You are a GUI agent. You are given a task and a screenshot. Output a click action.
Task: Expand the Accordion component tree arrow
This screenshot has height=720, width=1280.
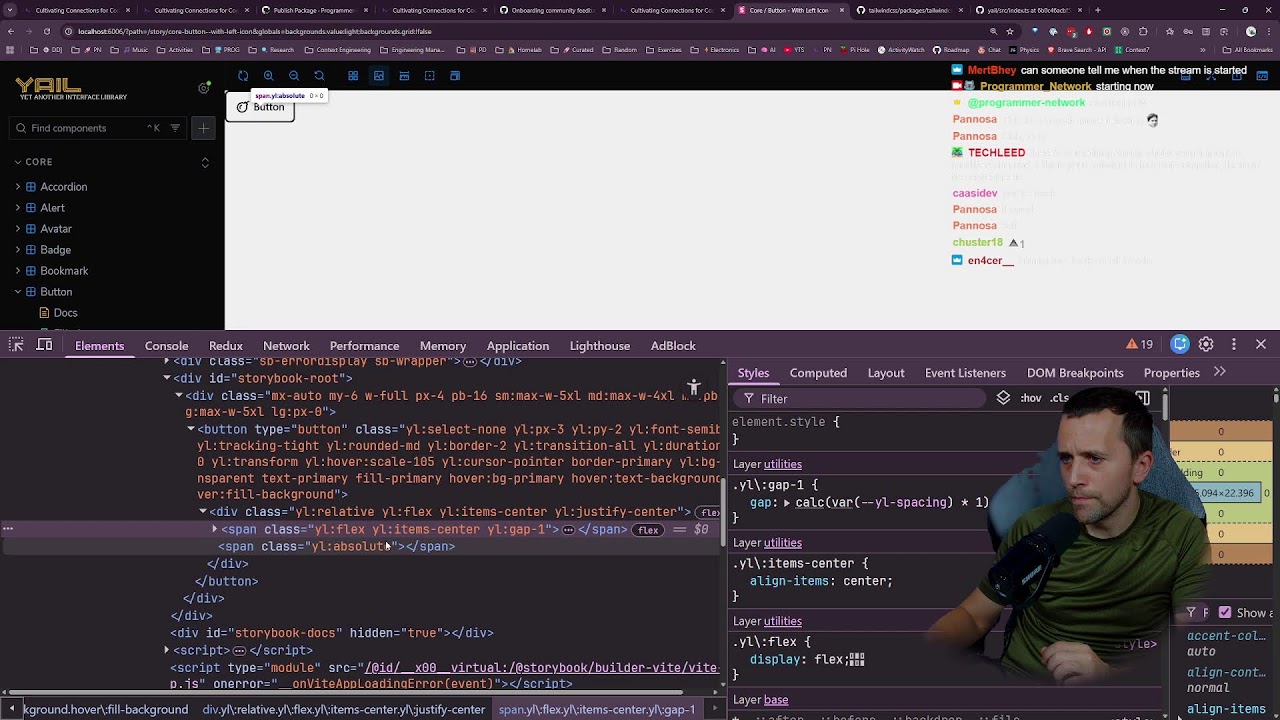(x=17, y=187)
